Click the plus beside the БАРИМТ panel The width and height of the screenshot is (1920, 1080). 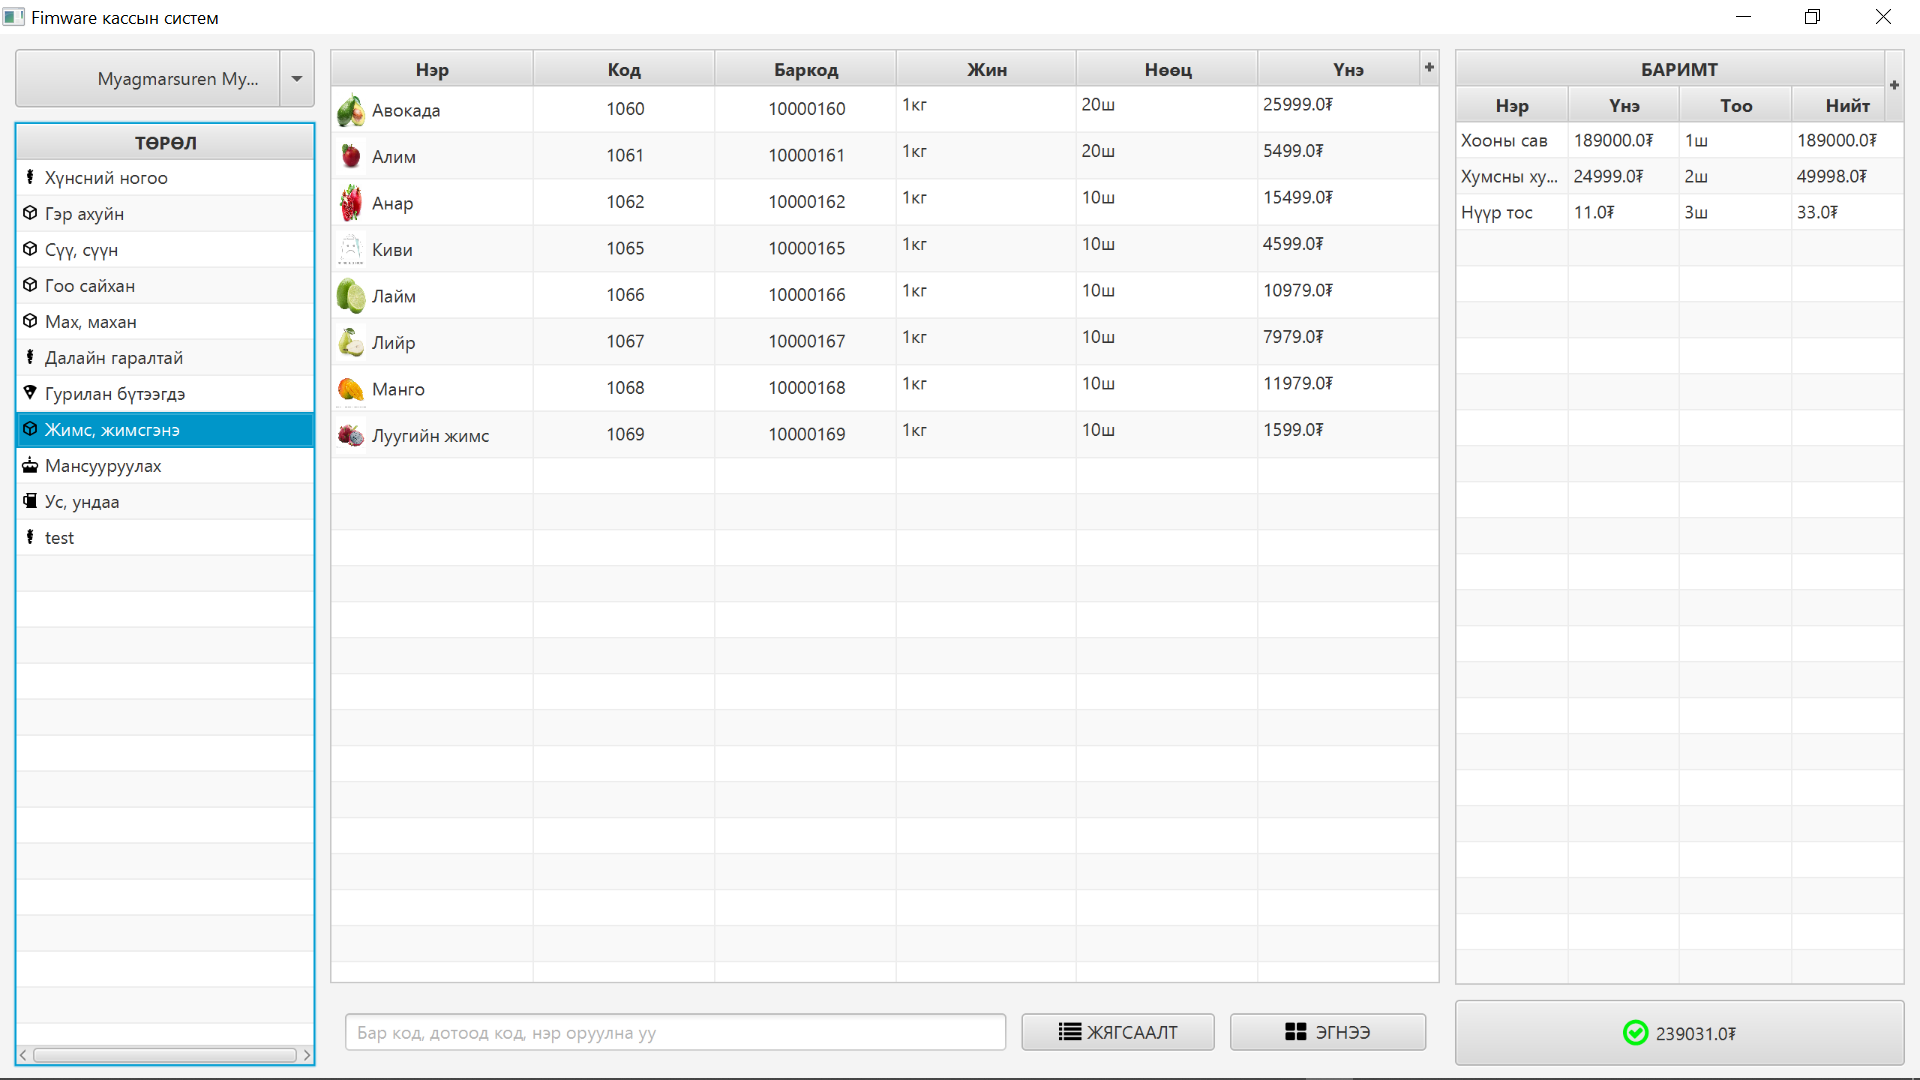pyautogui.click(x=1894, y=85)
